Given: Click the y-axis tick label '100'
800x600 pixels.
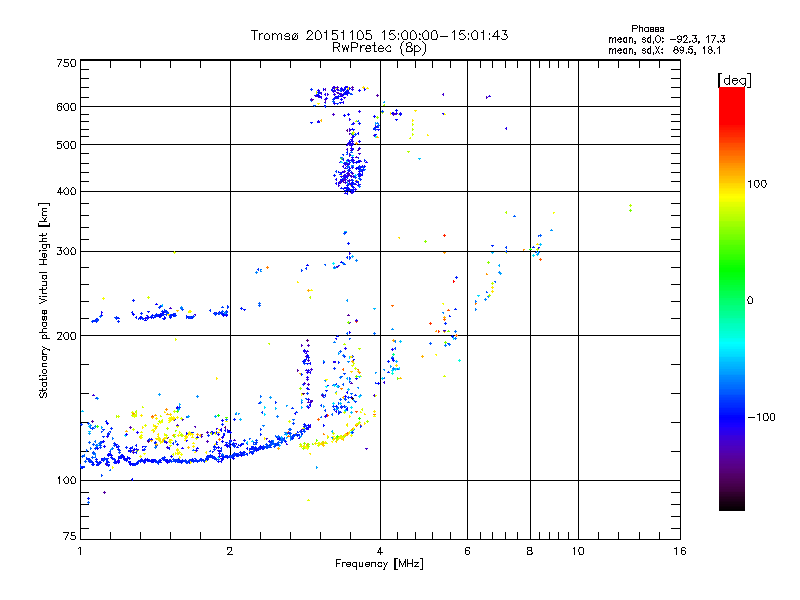Looking at the screenshot, I should [x=66, y=481].
